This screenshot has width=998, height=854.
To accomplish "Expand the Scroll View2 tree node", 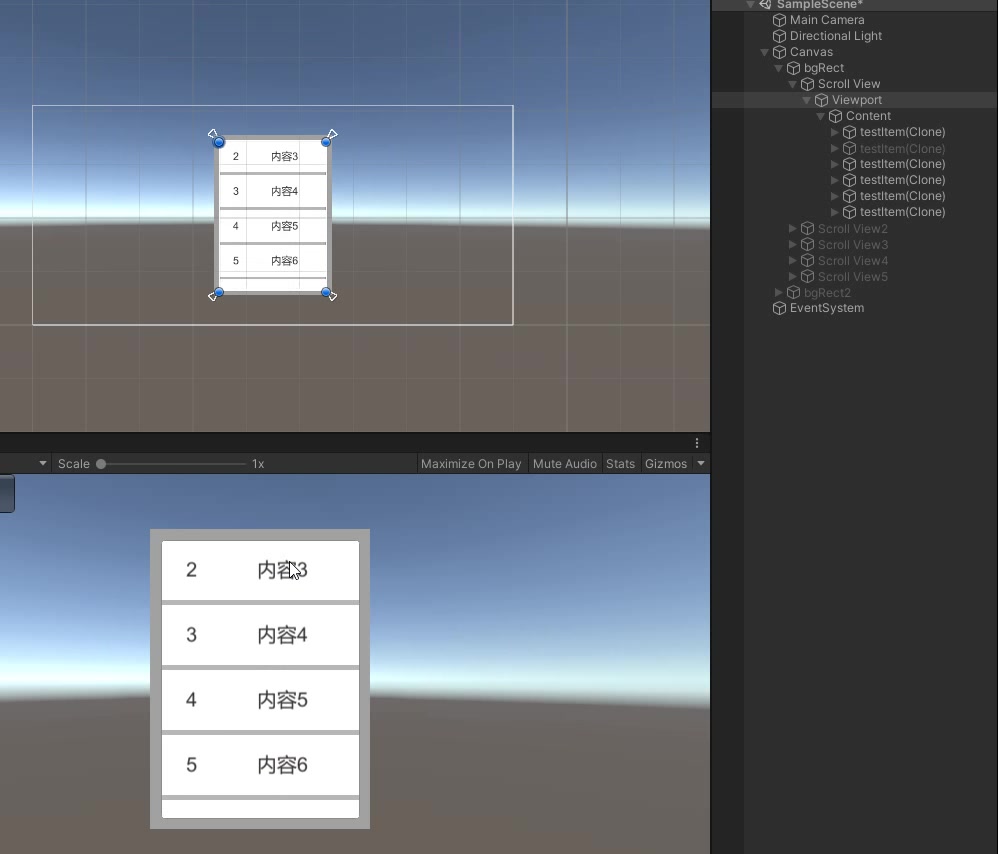I will (x=793, y=229).
